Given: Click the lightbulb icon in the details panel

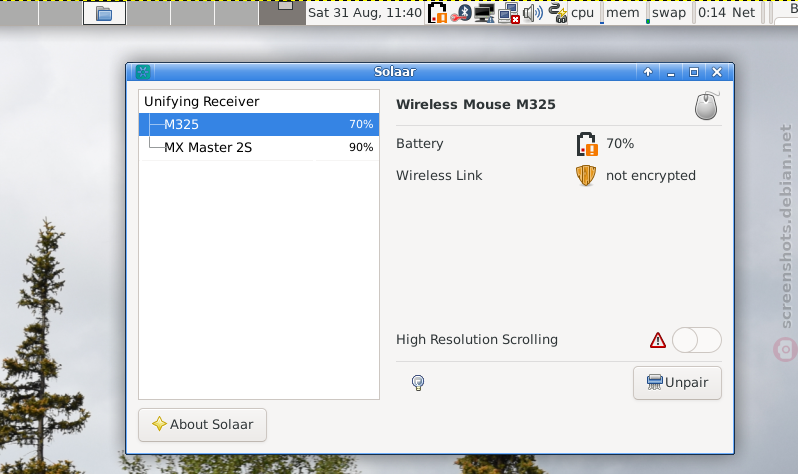Looking at the screenshot, I should click(418, 382).
